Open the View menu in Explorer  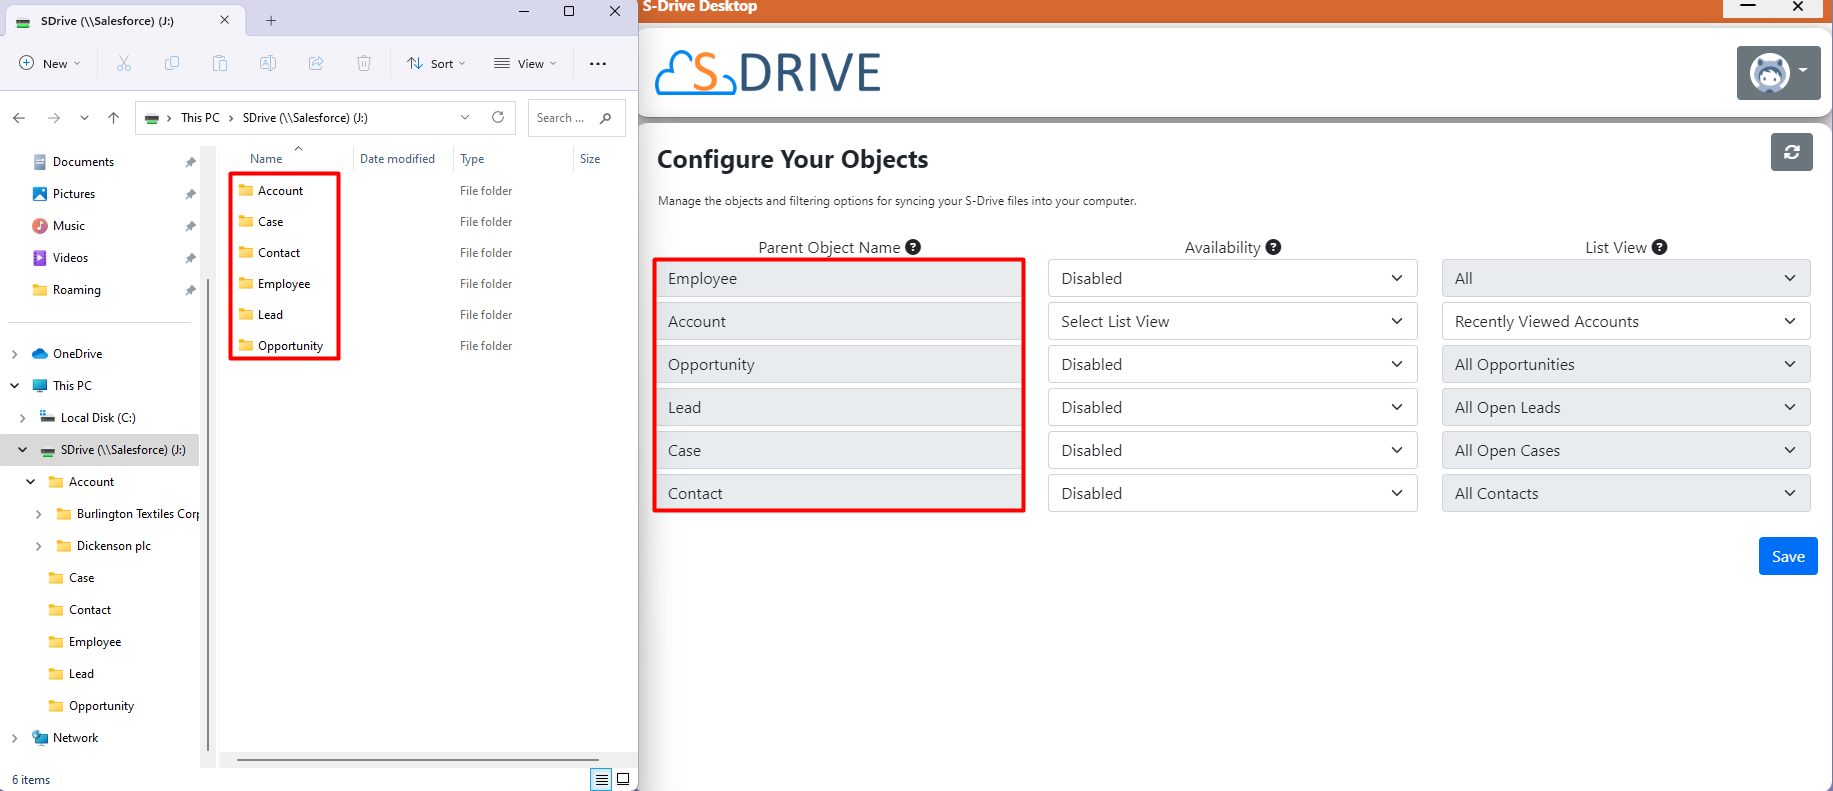(525, 63)
